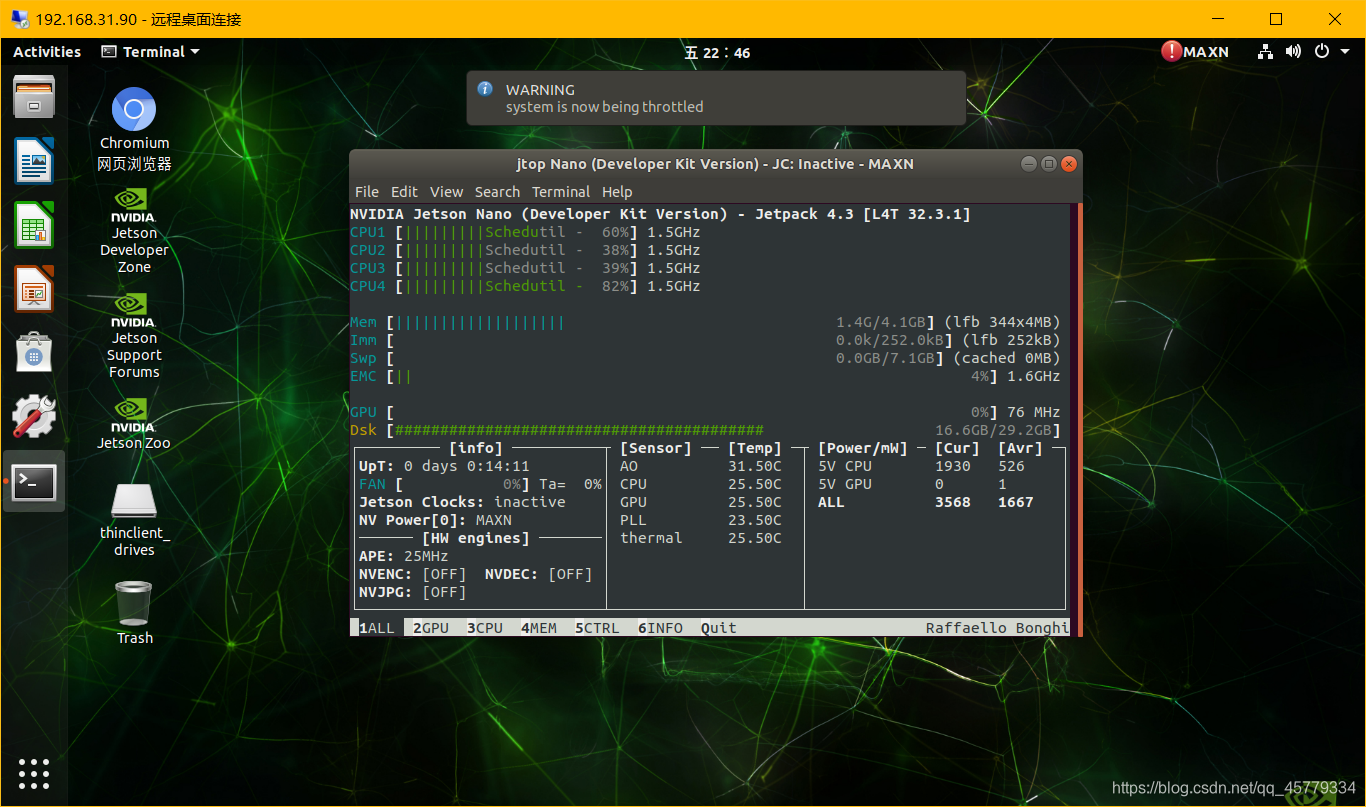Image resolution: width=1366 pixels, height=807 pixels.
Task: Launch LibreOffice Writer from dock
Action: tap(34, 160)
